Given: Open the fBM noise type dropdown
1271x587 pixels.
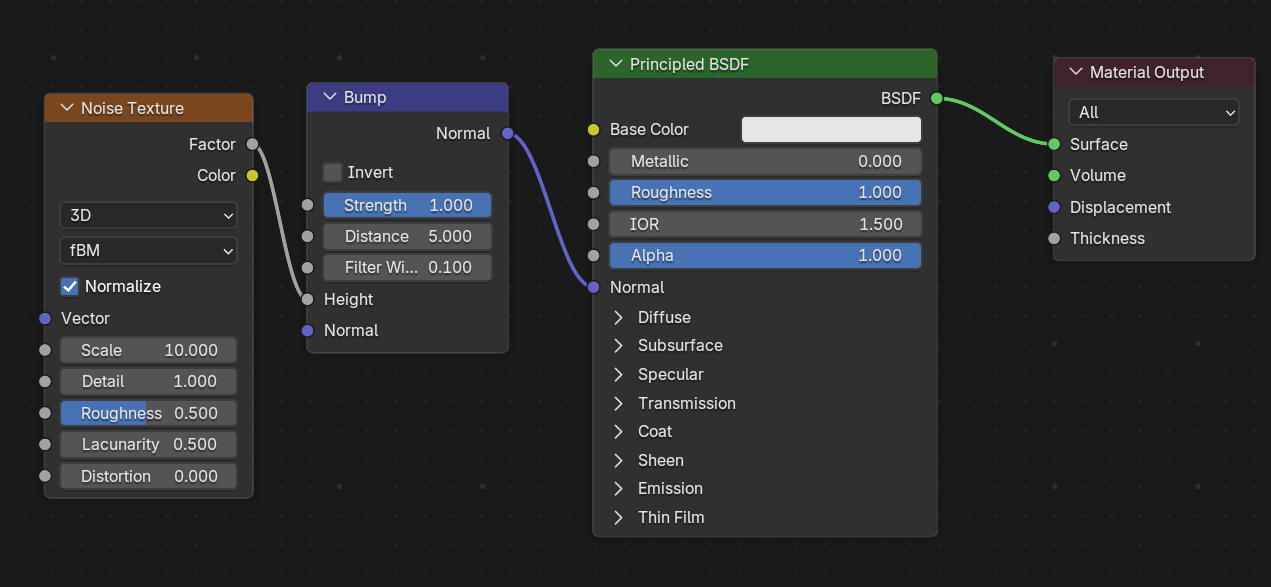Looking at the screenshot, I should pyautogui.click(x=148, y=250).
